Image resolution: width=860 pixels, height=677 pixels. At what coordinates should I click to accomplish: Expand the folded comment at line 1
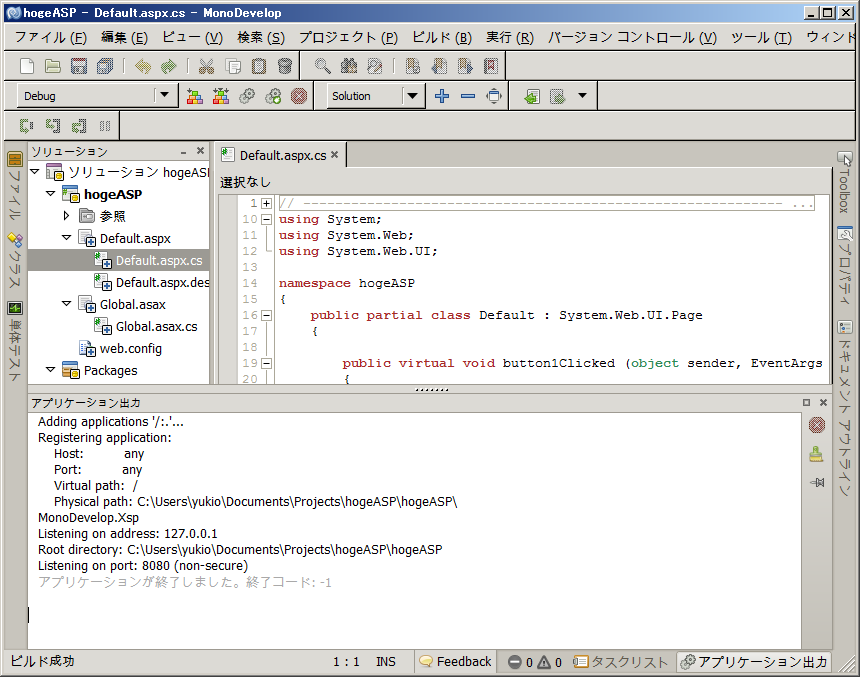(267, 203)
